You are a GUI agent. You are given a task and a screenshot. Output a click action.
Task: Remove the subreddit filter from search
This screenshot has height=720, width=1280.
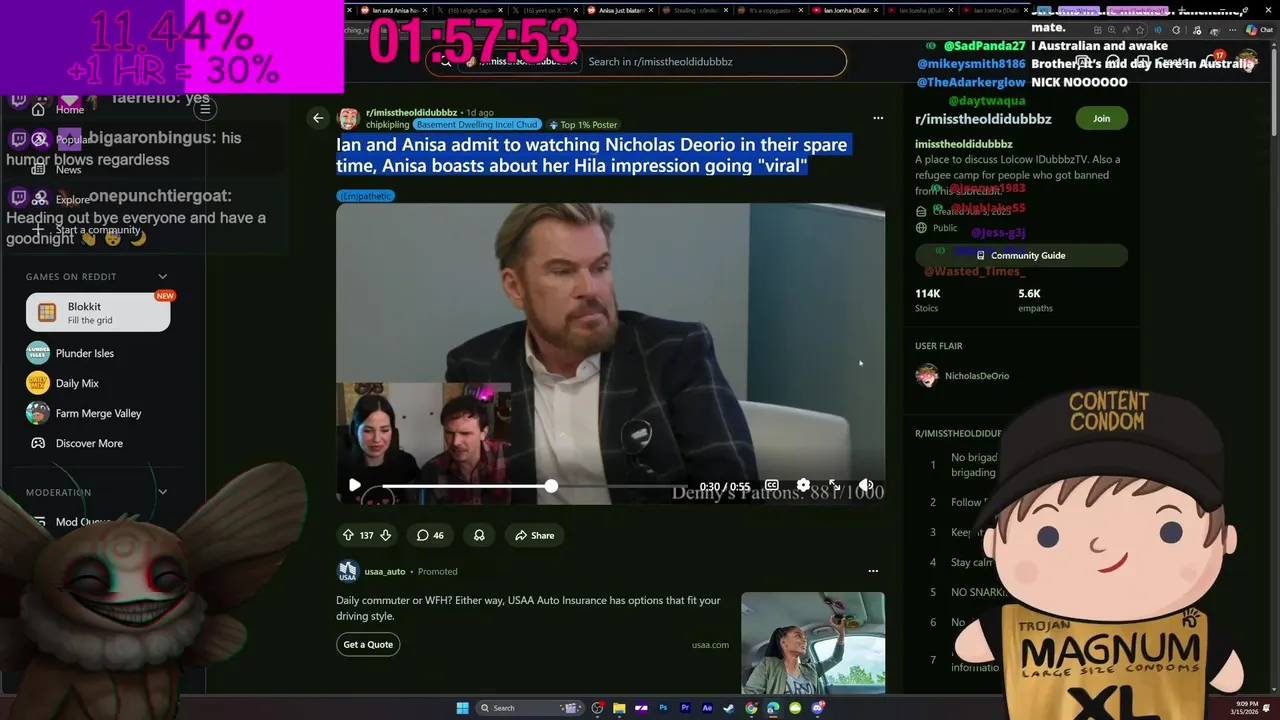573,61
